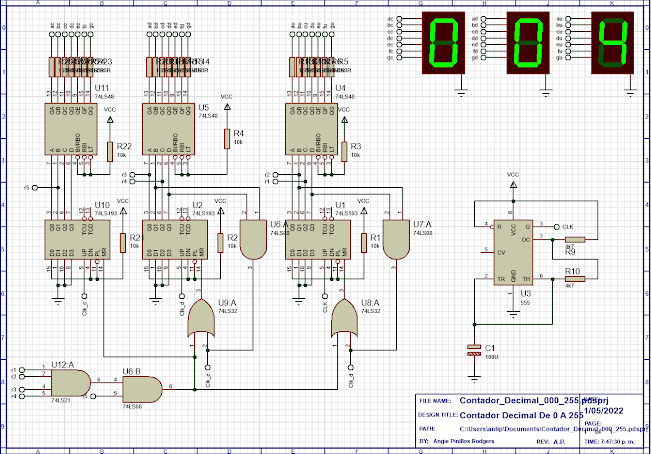Click the 'FILE NAME:' label
Image resolution: width=651 pixels, height=454 pixels.
(x=435, y=401)
